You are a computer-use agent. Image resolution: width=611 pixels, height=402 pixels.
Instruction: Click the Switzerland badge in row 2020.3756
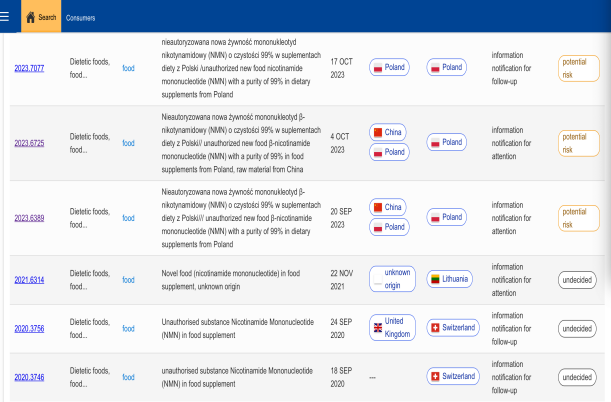click(452, 328)
